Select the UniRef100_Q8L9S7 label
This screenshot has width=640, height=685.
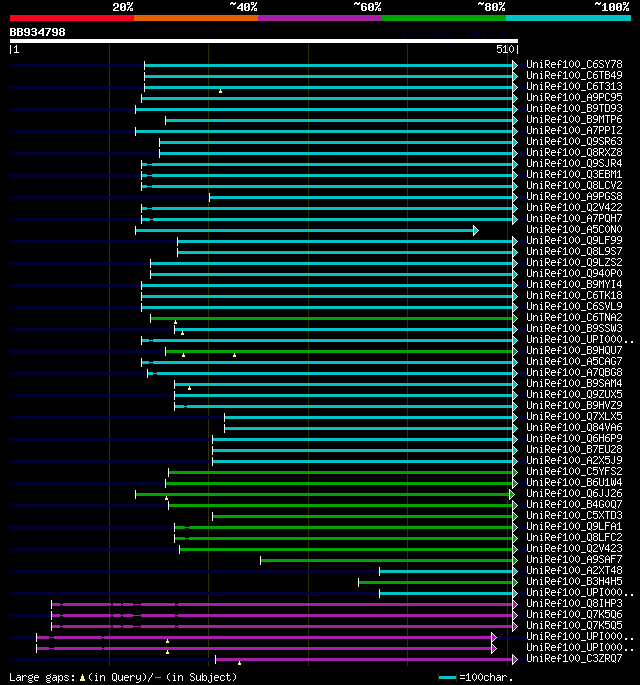tap(574, 251)
